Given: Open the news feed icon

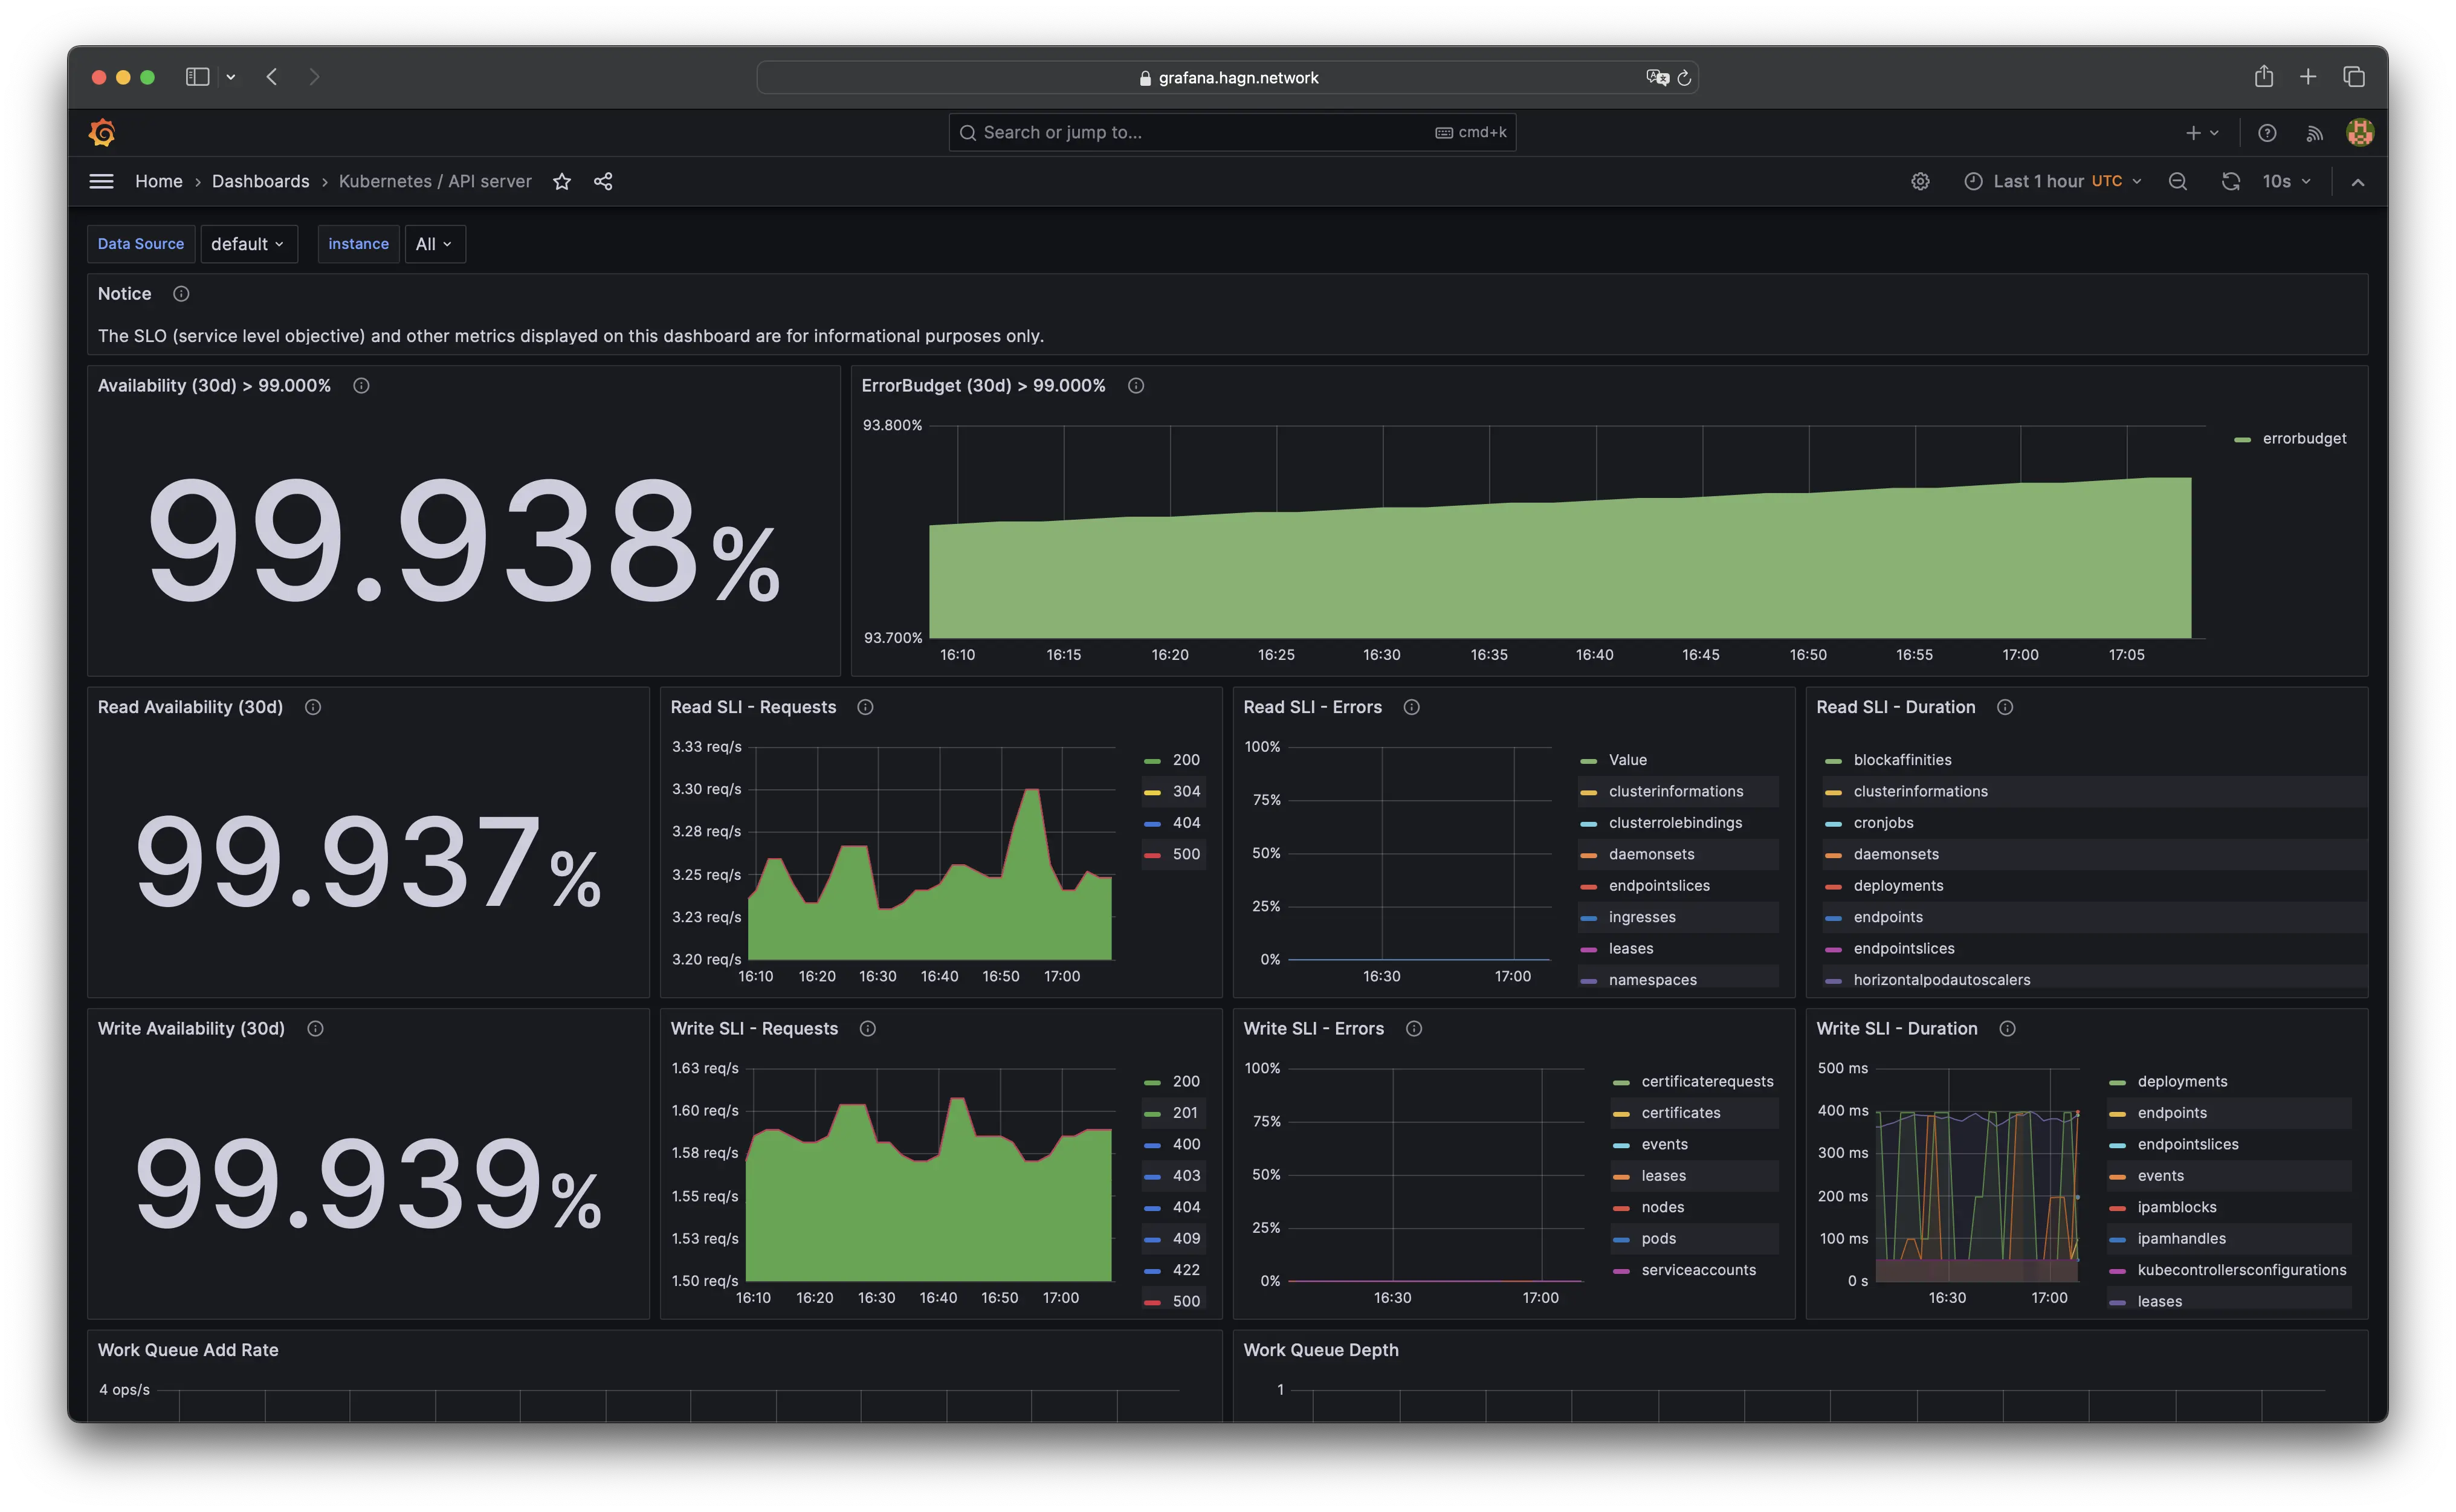Looking at the screenshot, I should coord(2314,132).
